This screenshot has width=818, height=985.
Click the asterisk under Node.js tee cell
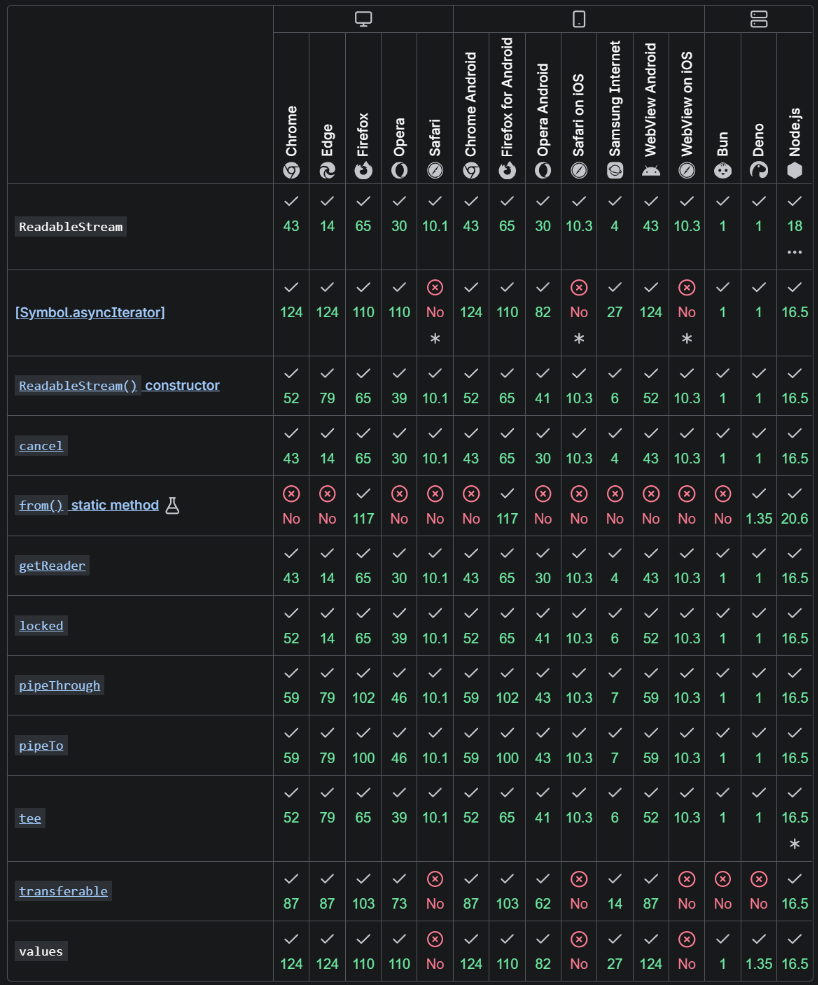tap(795, 844)
